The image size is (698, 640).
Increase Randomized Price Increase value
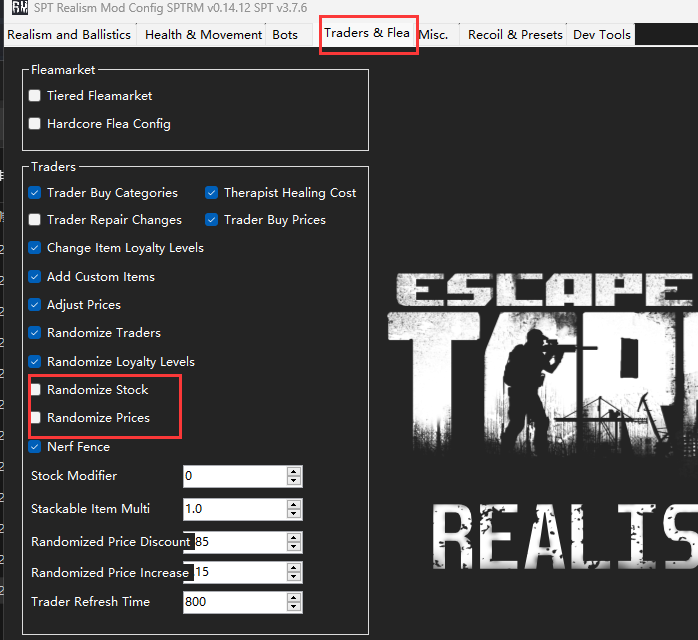click(294, 568)
